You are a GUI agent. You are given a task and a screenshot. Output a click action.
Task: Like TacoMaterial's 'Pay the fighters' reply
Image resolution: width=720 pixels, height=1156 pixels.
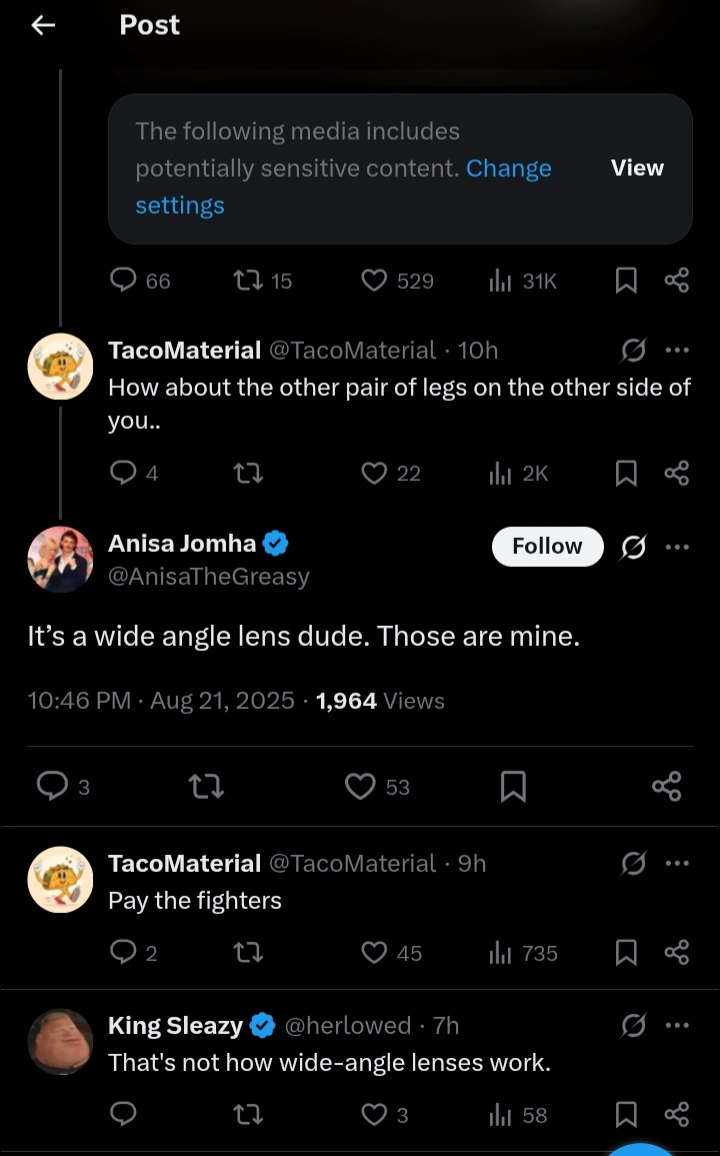coord(374,953)
